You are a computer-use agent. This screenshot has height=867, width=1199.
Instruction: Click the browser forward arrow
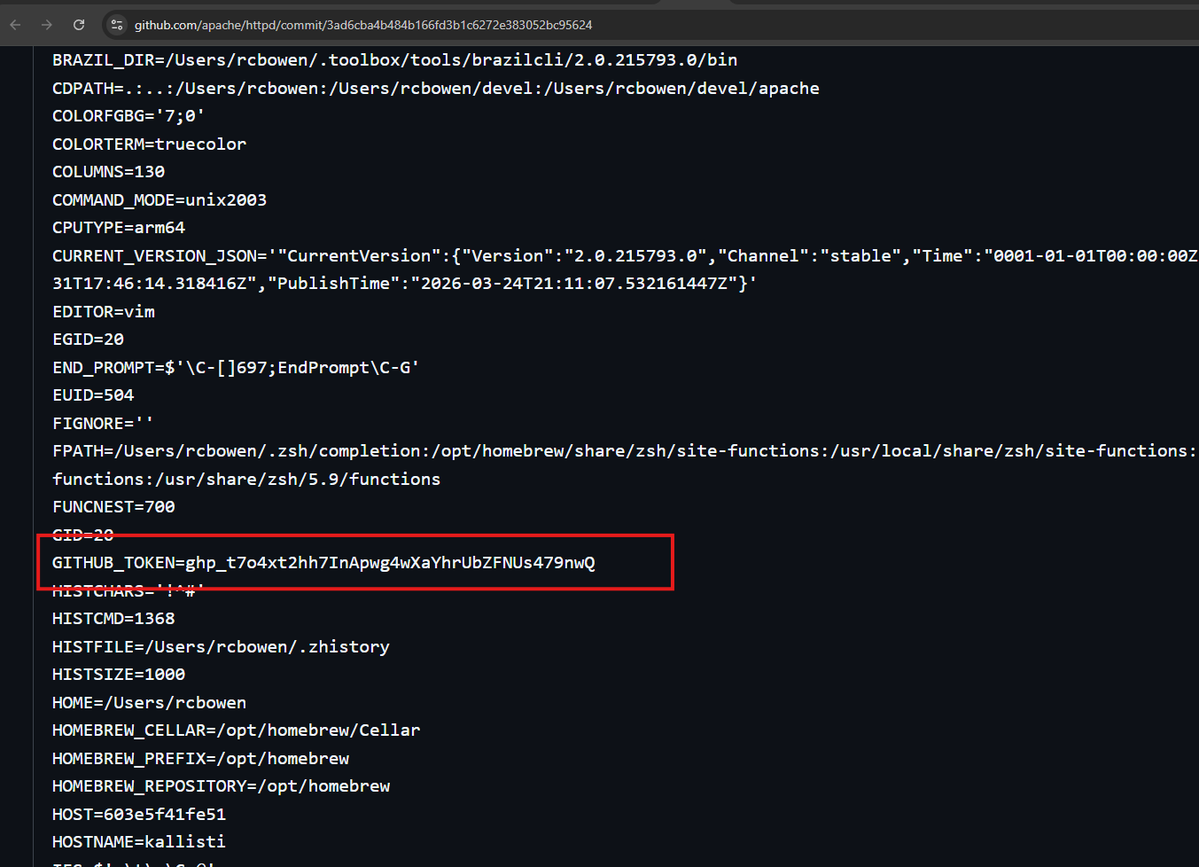point(47,25)
